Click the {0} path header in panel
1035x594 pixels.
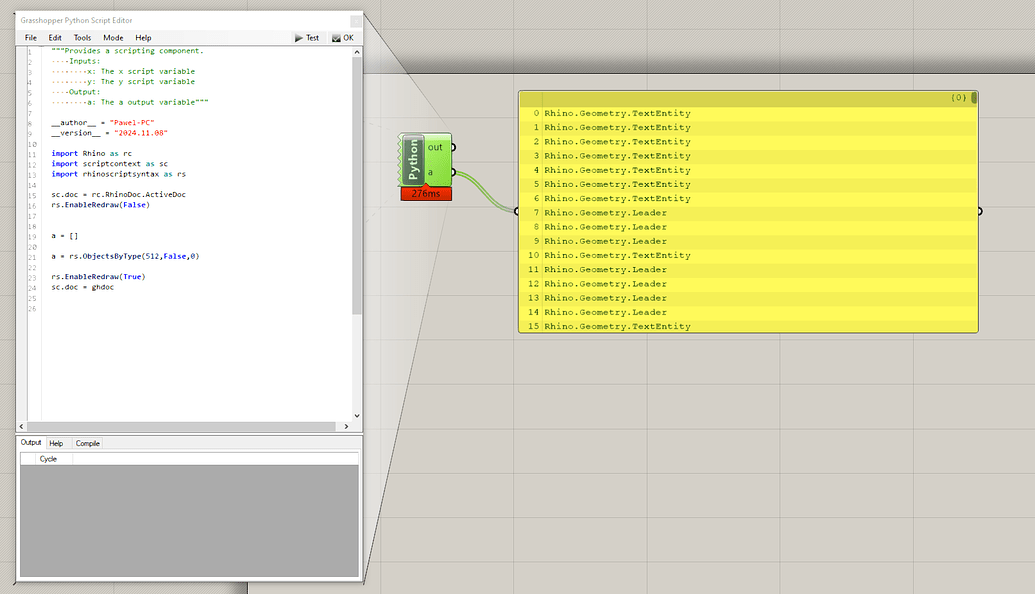[x=958, y=98]
